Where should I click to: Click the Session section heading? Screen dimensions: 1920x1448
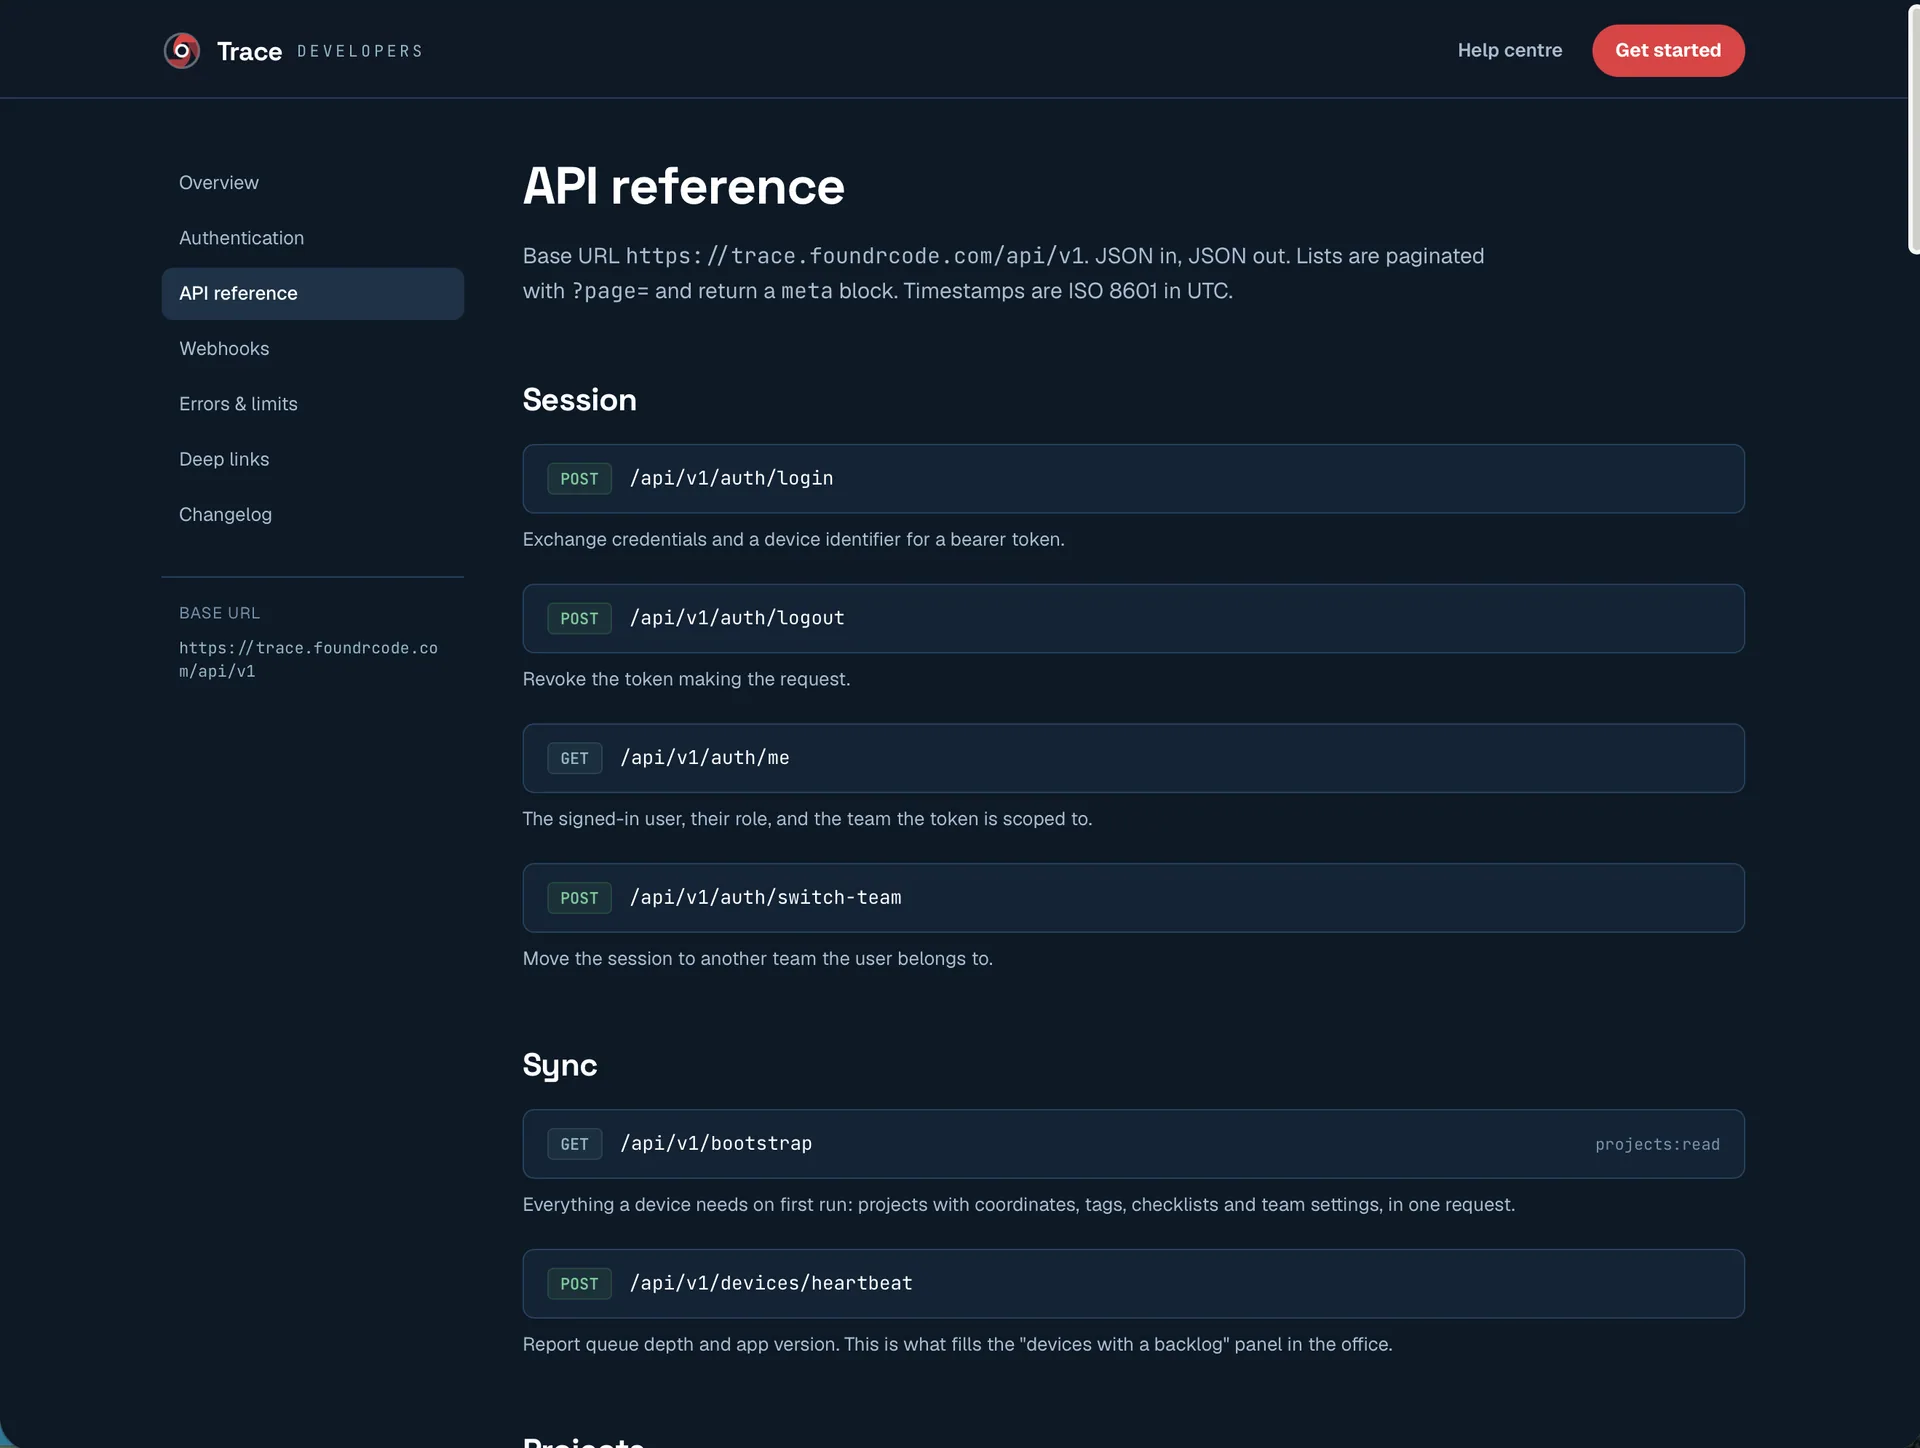pyautogui.click(x=579, y=400)
